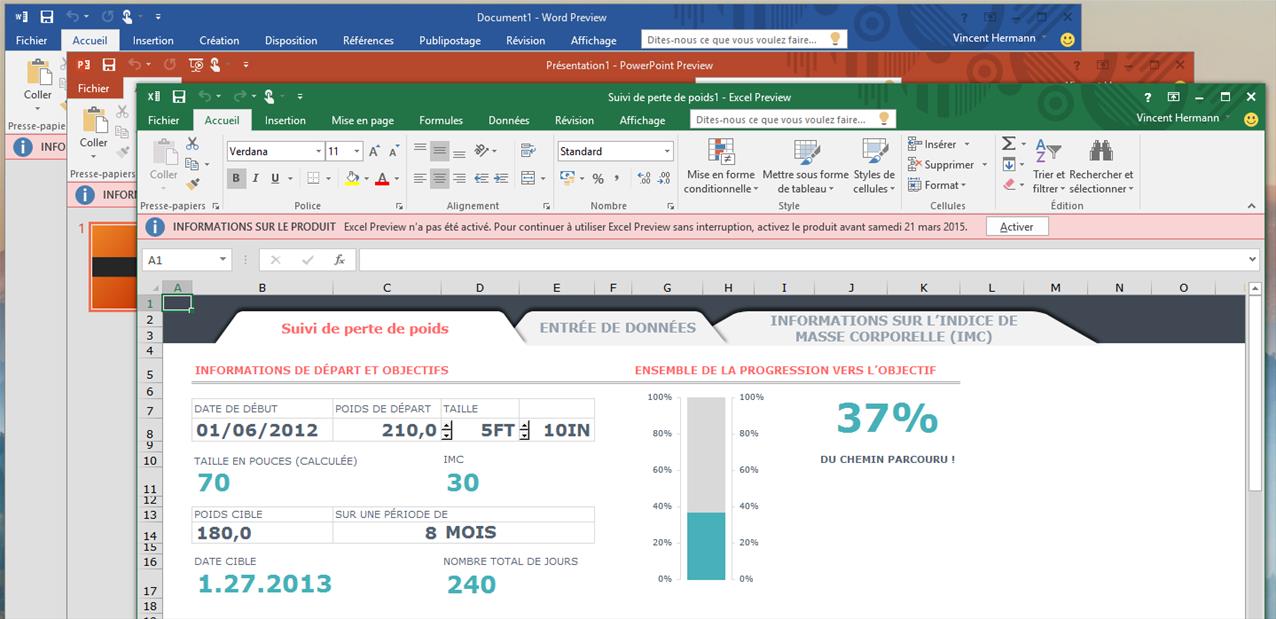Image resolution: width=1276 pixels, height=619 pixels.
Task: Save the Excel workbook with the floppy icon
Action: pos(179,97)
